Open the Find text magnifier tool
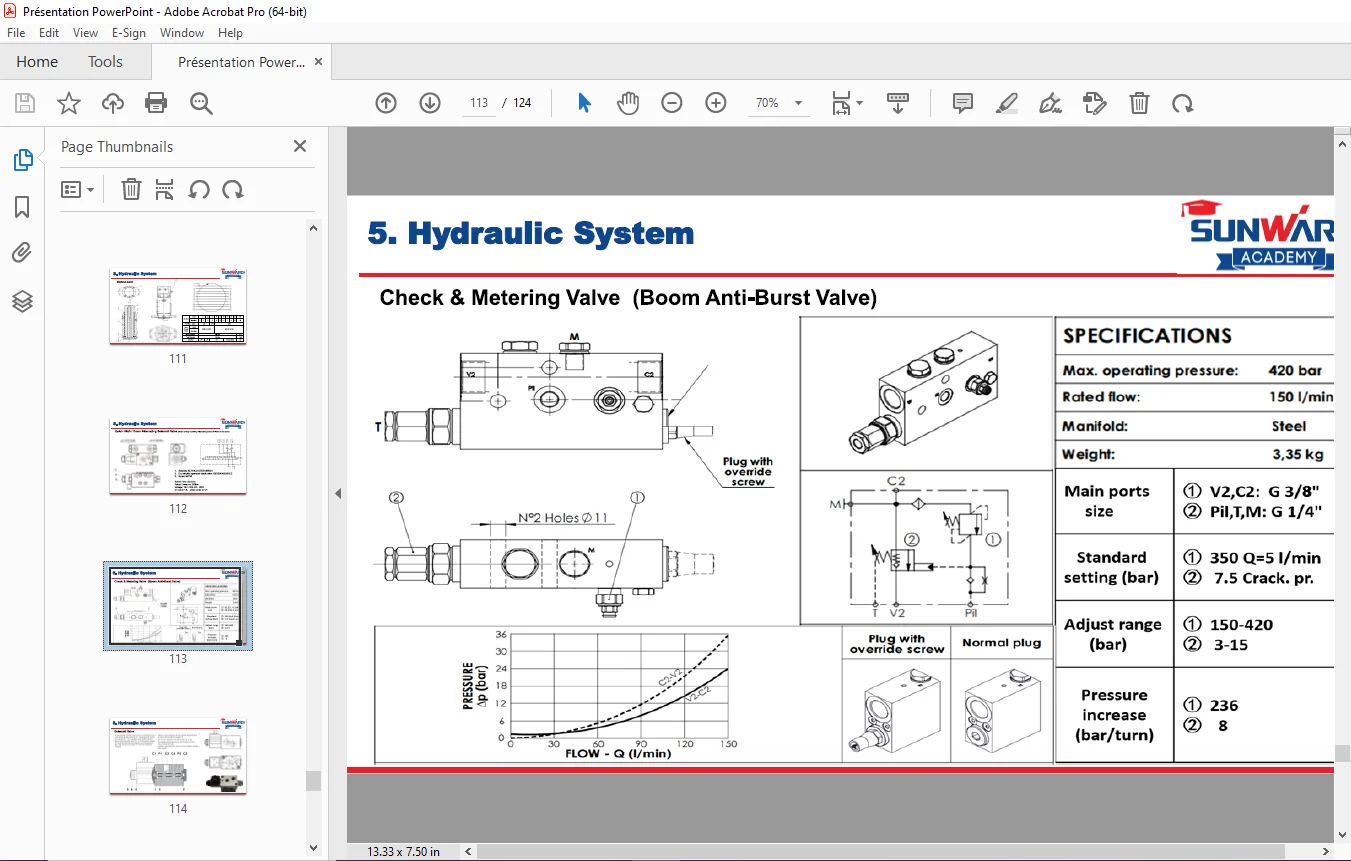This screenshot has width=1351, height=861. tap(201, 103)
